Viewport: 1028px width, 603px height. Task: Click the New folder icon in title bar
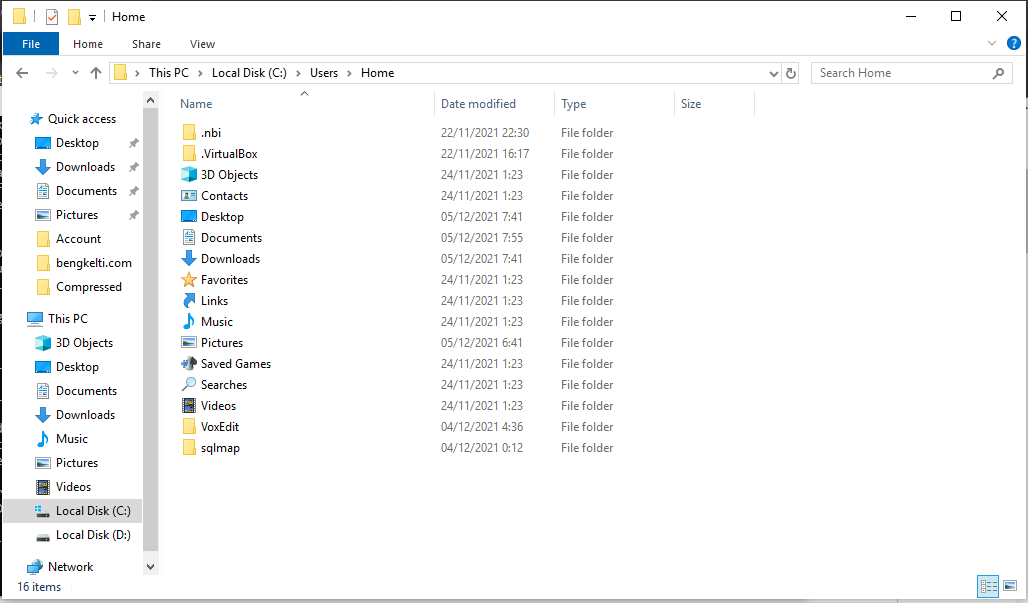coord(75,16)
